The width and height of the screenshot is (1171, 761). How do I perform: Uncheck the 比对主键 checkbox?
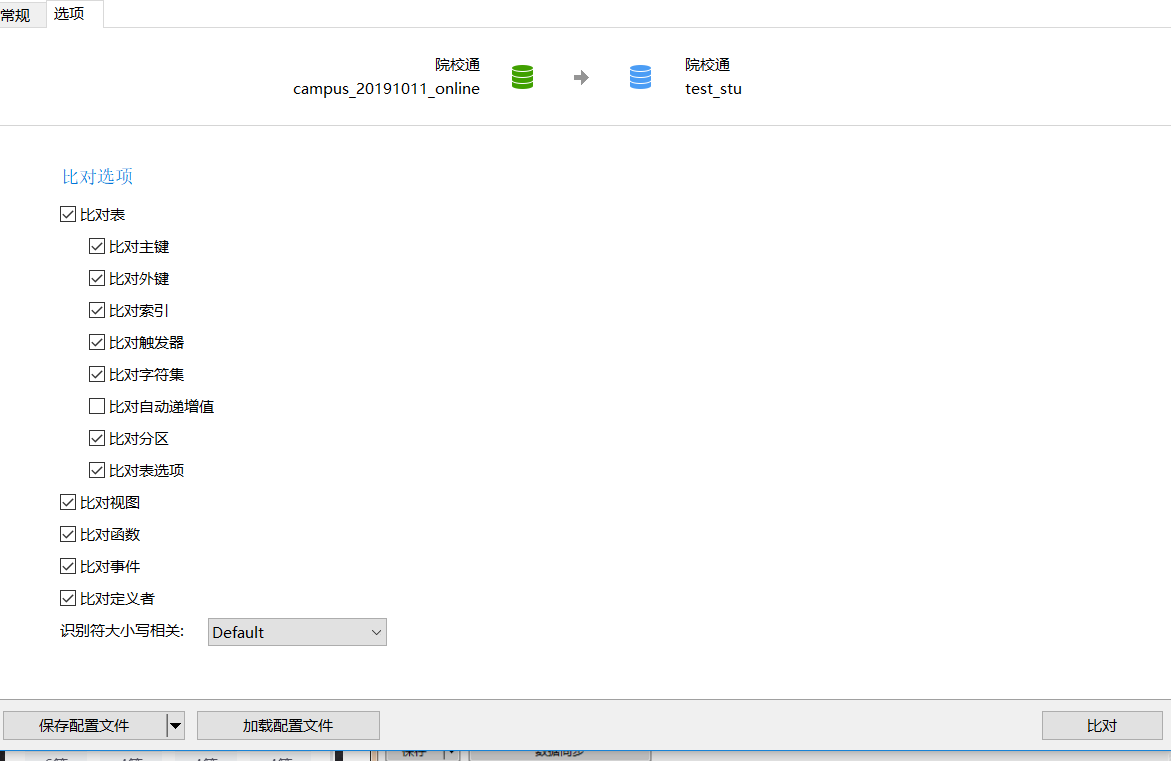click(x=97, y=246)
